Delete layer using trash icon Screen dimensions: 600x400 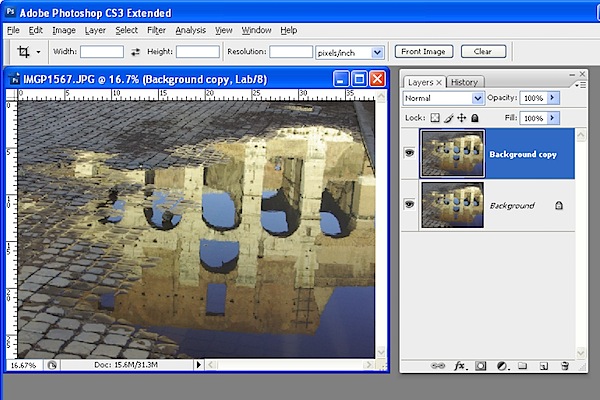point(564,366)
